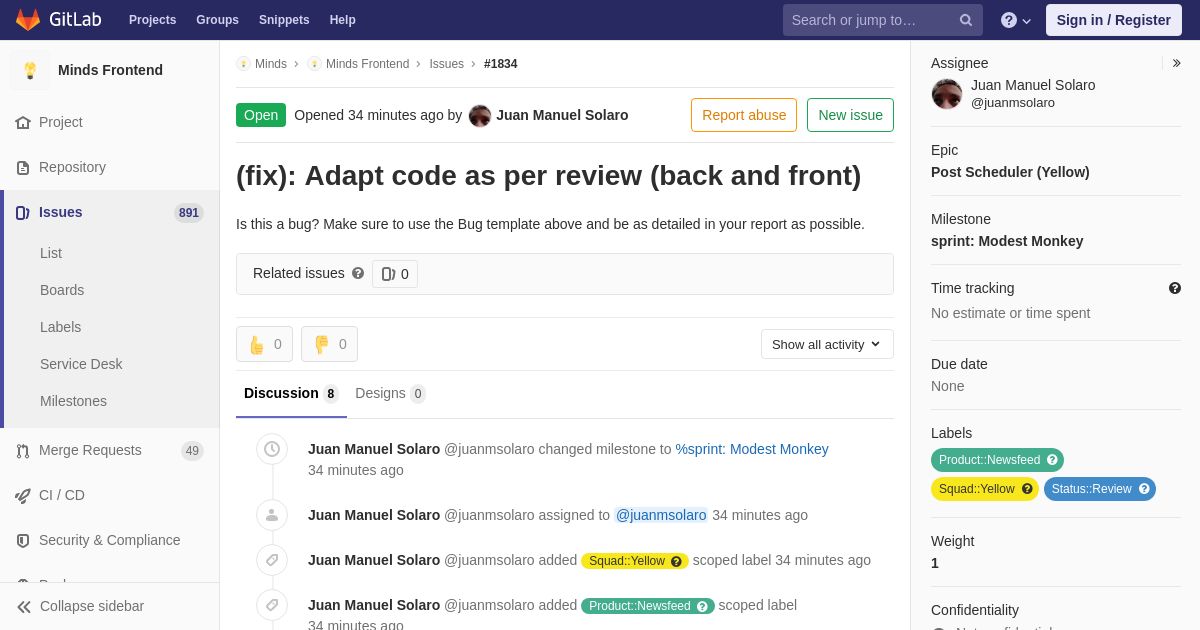Click the Repository file icon
This screenshot has width=1200, height=630.
(x=23, y=167)
